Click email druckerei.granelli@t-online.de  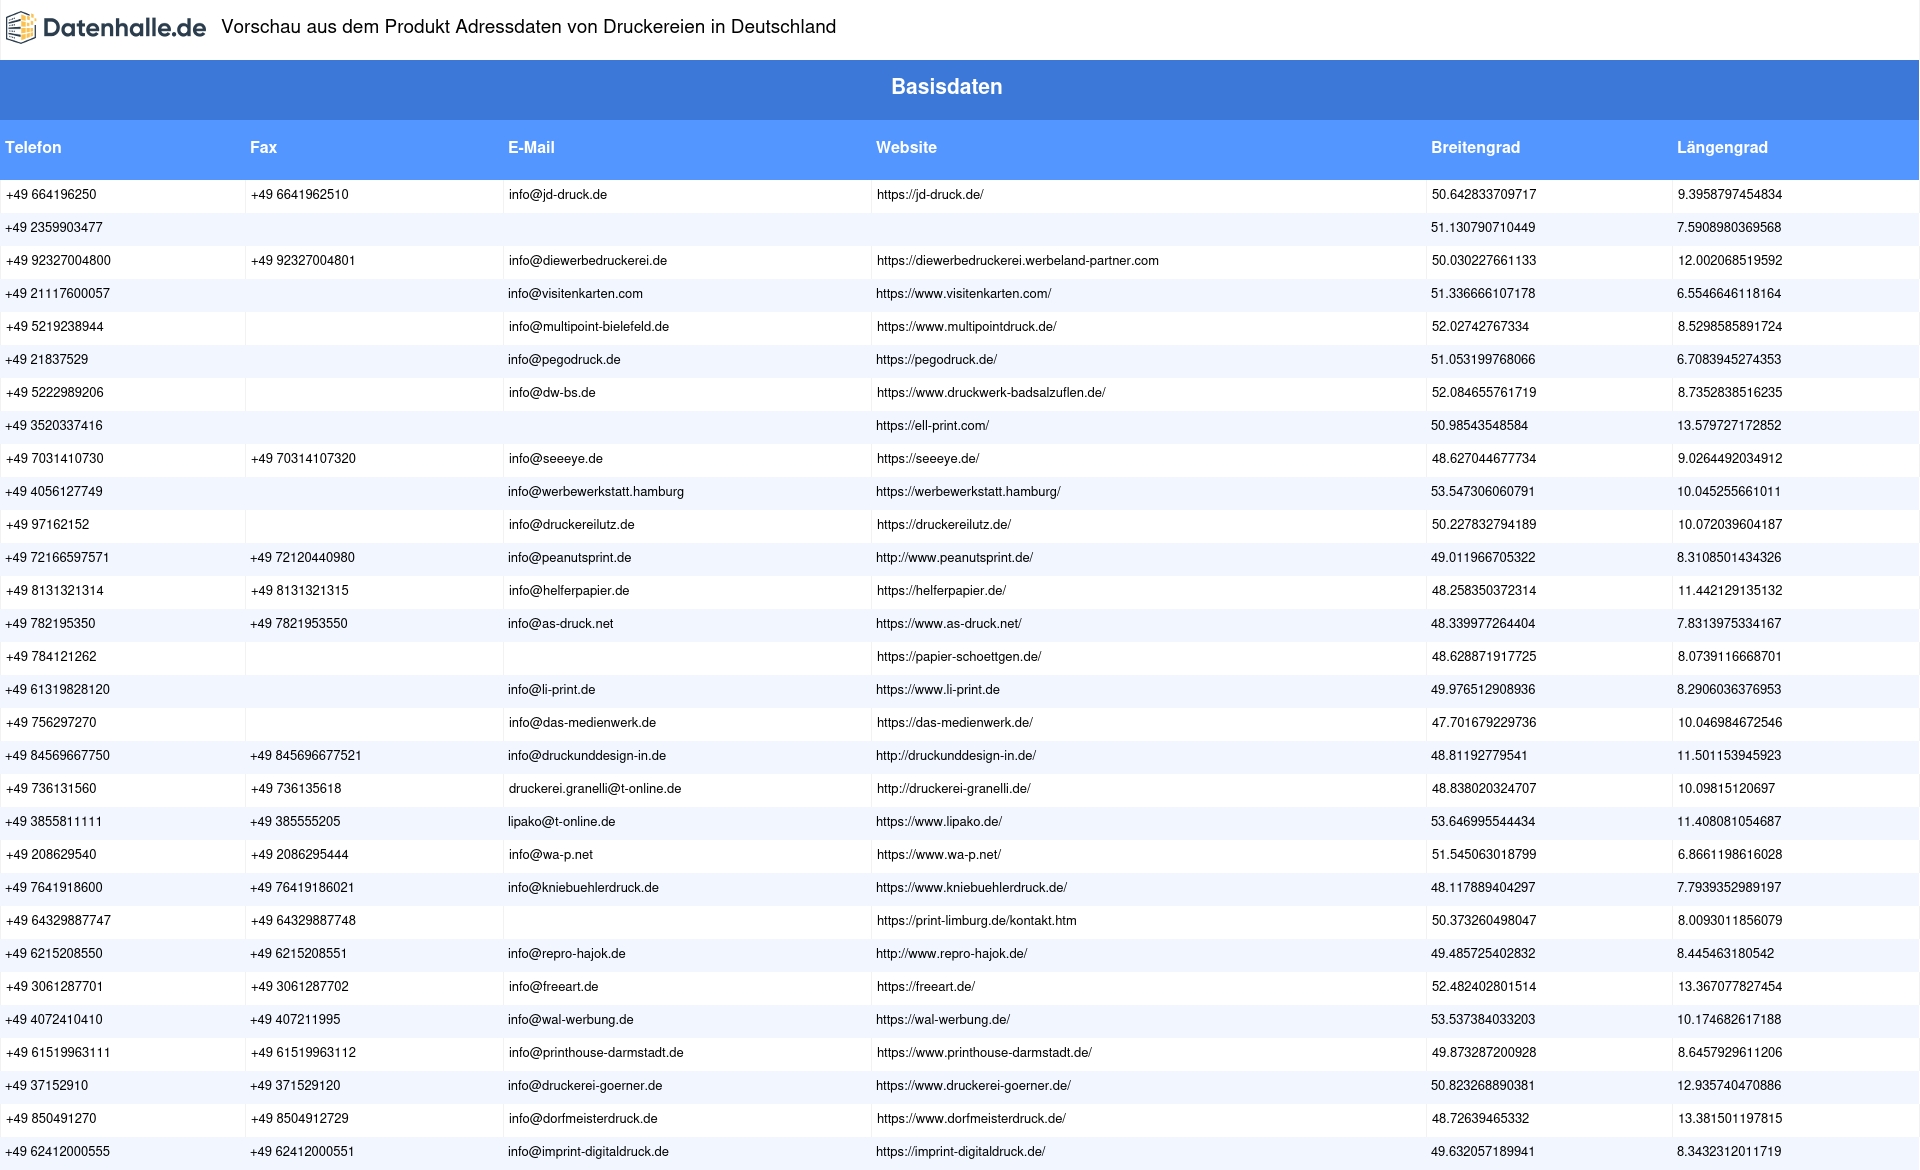coord(594,789)
